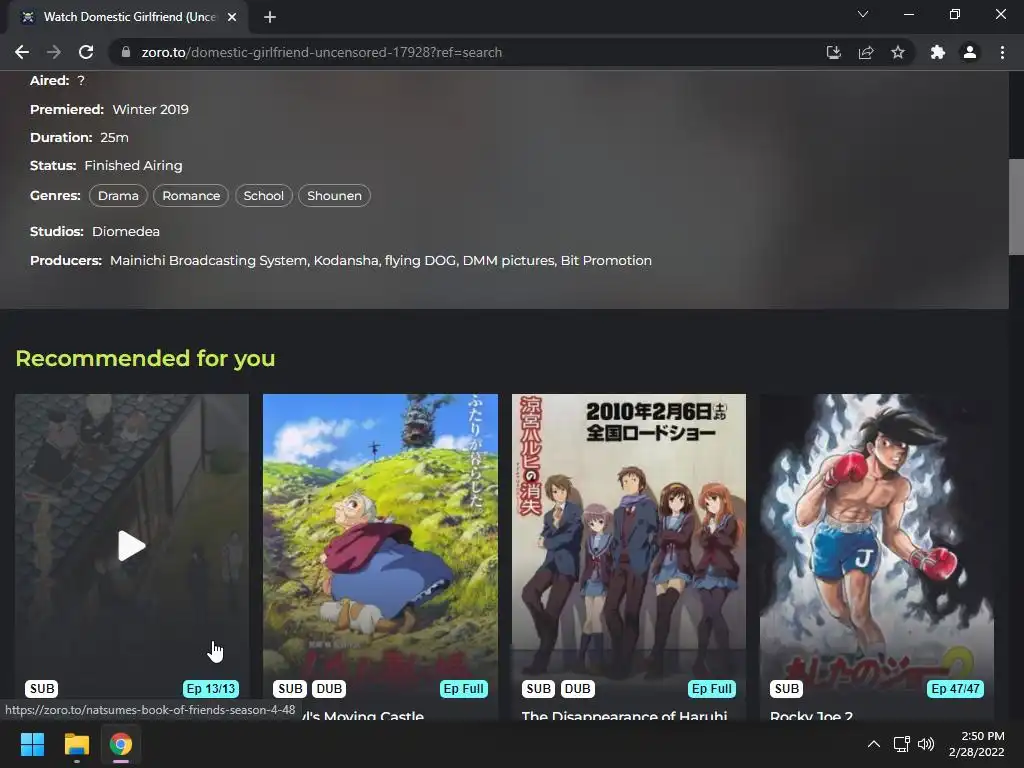Reload the current zoro.to page
Viewport: 1024px width, 768px height.
(86, 52)
